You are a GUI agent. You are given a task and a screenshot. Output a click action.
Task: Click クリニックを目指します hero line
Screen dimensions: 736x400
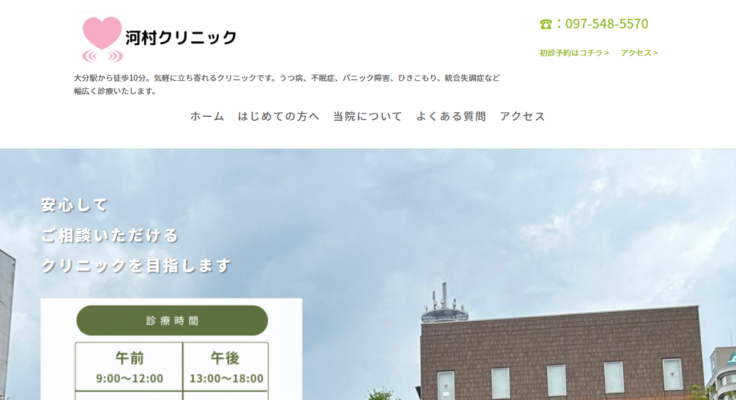(x=136, y=266)
